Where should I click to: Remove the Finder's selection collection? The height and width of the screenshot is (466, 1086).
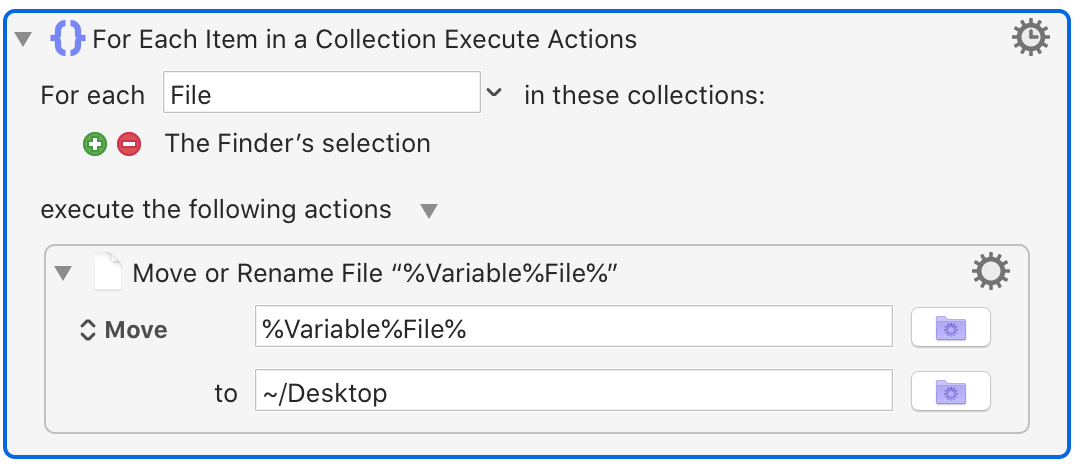pos(129,145)
